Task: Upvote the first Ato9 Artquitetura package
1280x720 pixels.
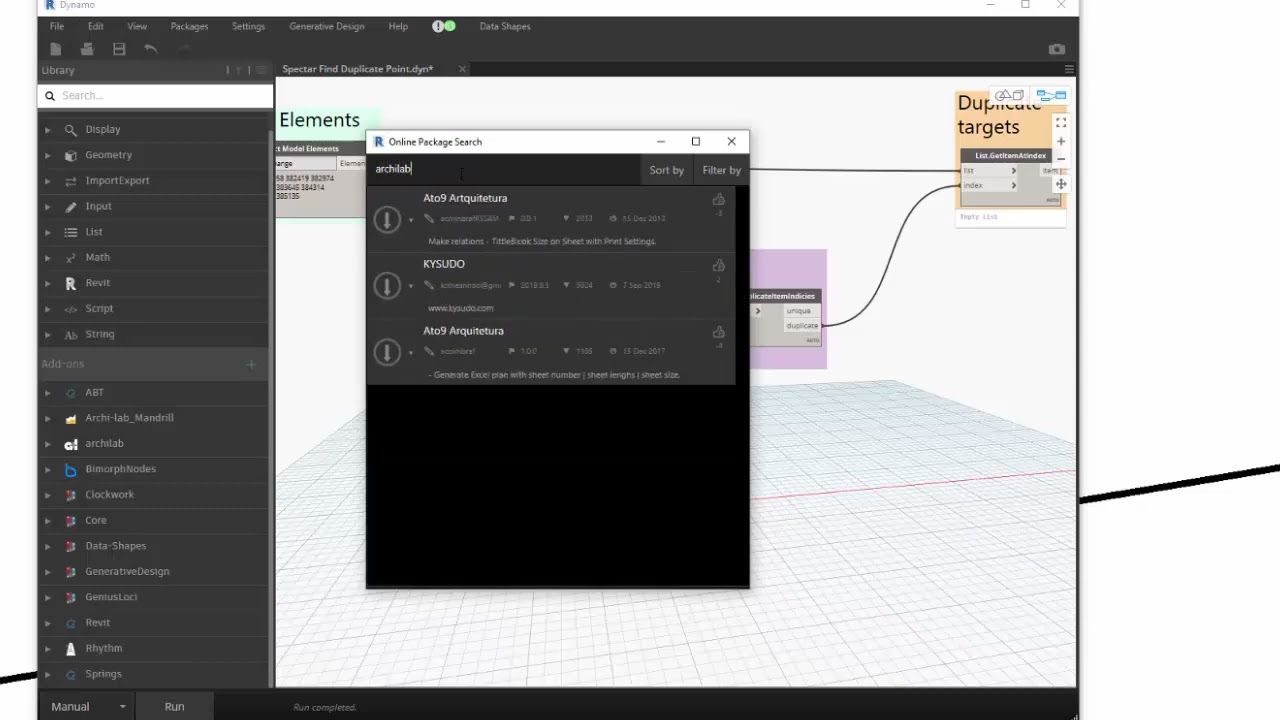Action: [x=718, y=200]
